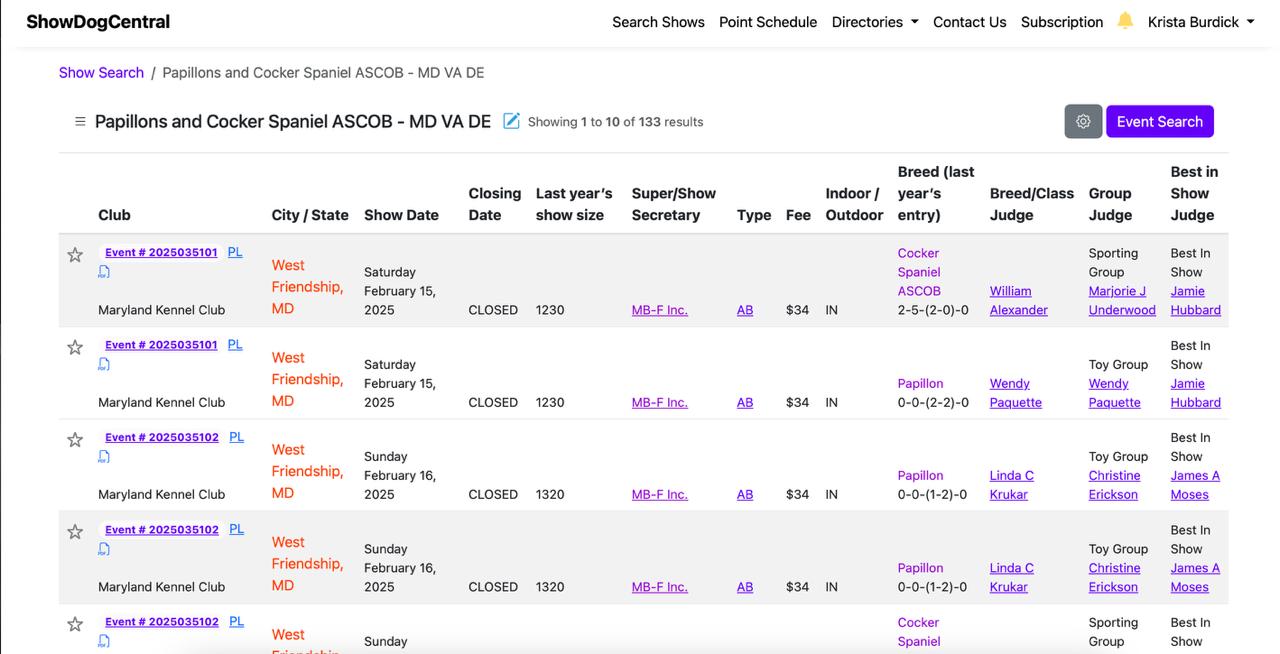Viewport: 1280px width, 654px height.
Task: Open the gear settings button
Action: (x=1083, y=121)
